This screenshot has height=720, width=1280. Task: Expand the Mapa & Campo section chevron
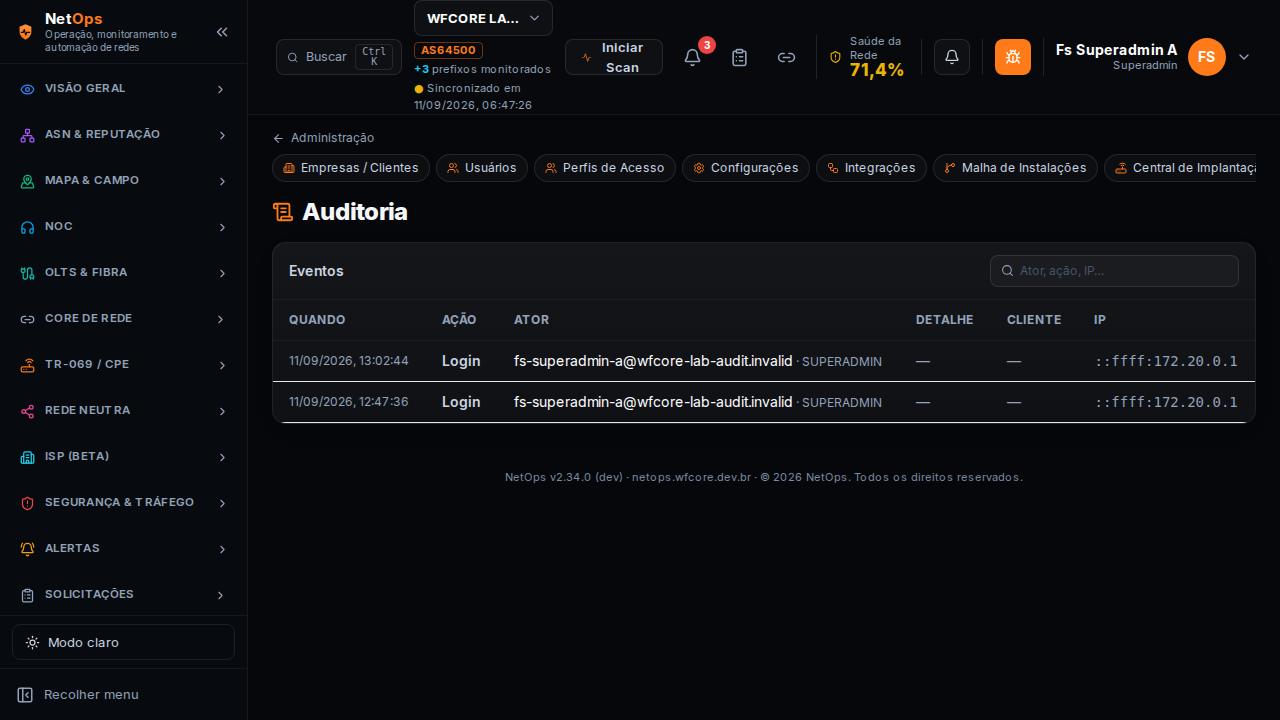pyautogui.click(x=222, y=181)
